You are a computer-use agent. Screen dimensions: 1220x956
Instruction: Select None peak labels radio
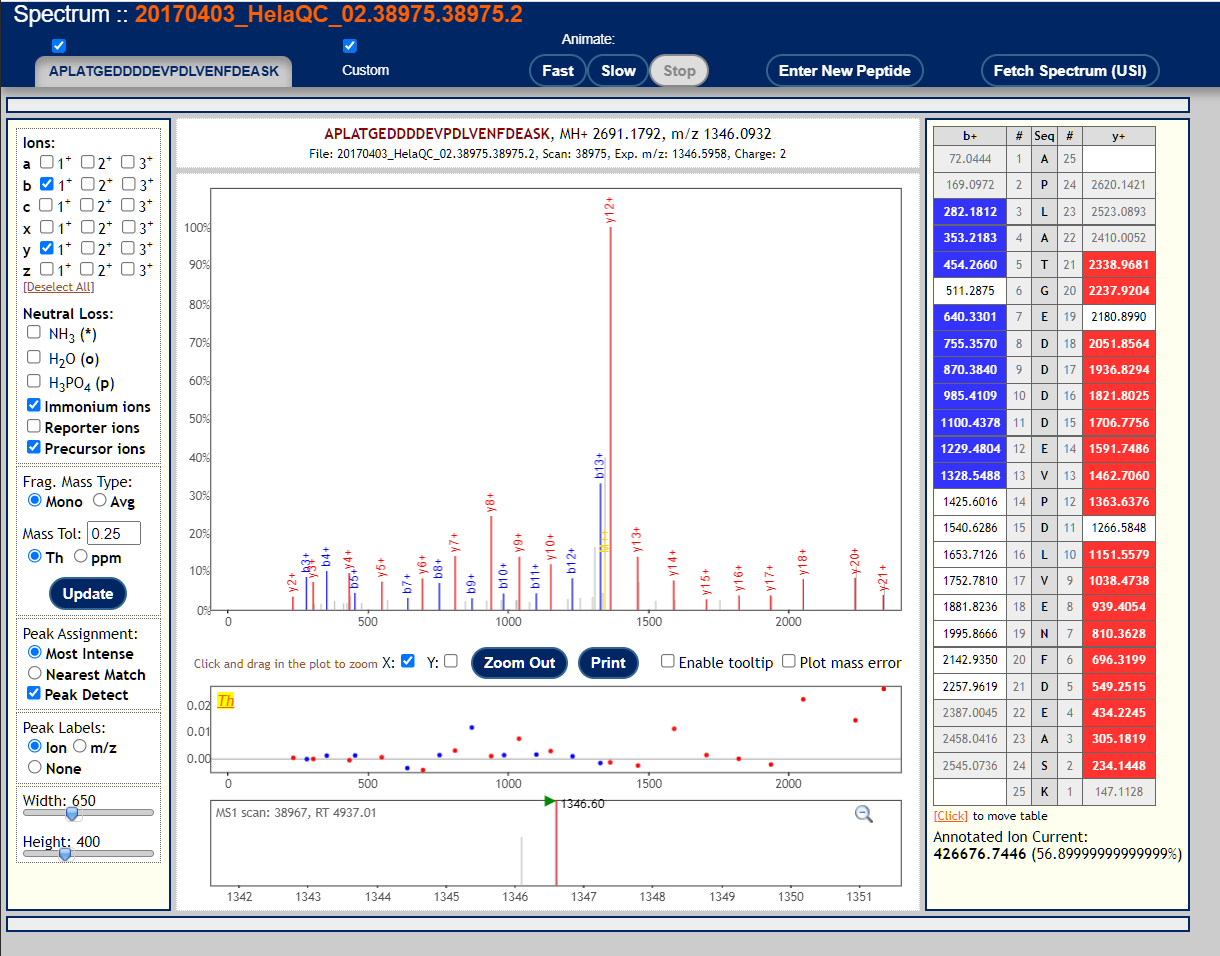35,767
